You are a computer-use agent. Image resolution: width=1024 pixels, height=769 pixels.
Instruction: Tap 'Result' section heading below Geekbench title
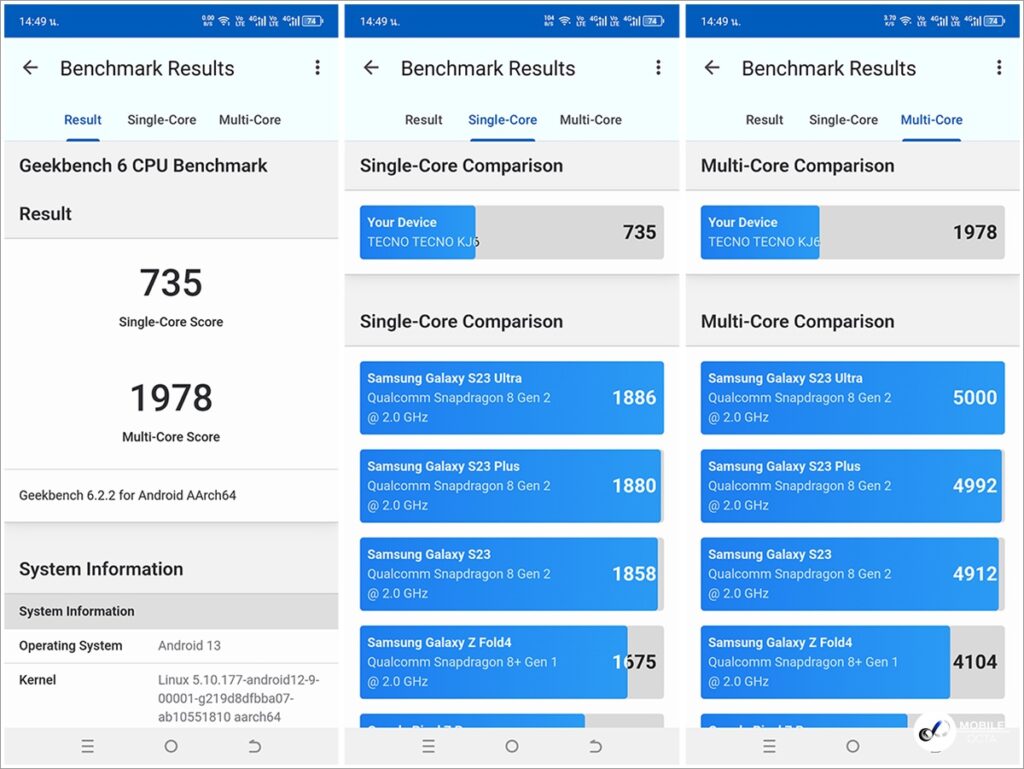tap(45, 214)
